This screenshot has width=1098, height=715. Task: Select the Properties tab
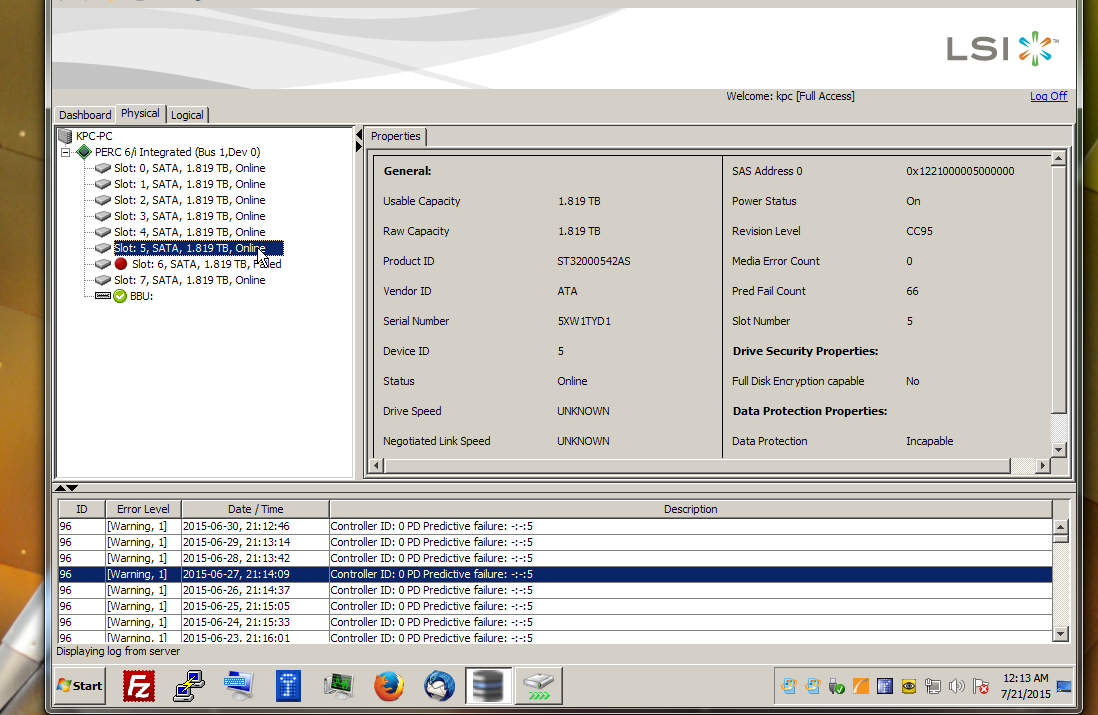pos(396,137)
